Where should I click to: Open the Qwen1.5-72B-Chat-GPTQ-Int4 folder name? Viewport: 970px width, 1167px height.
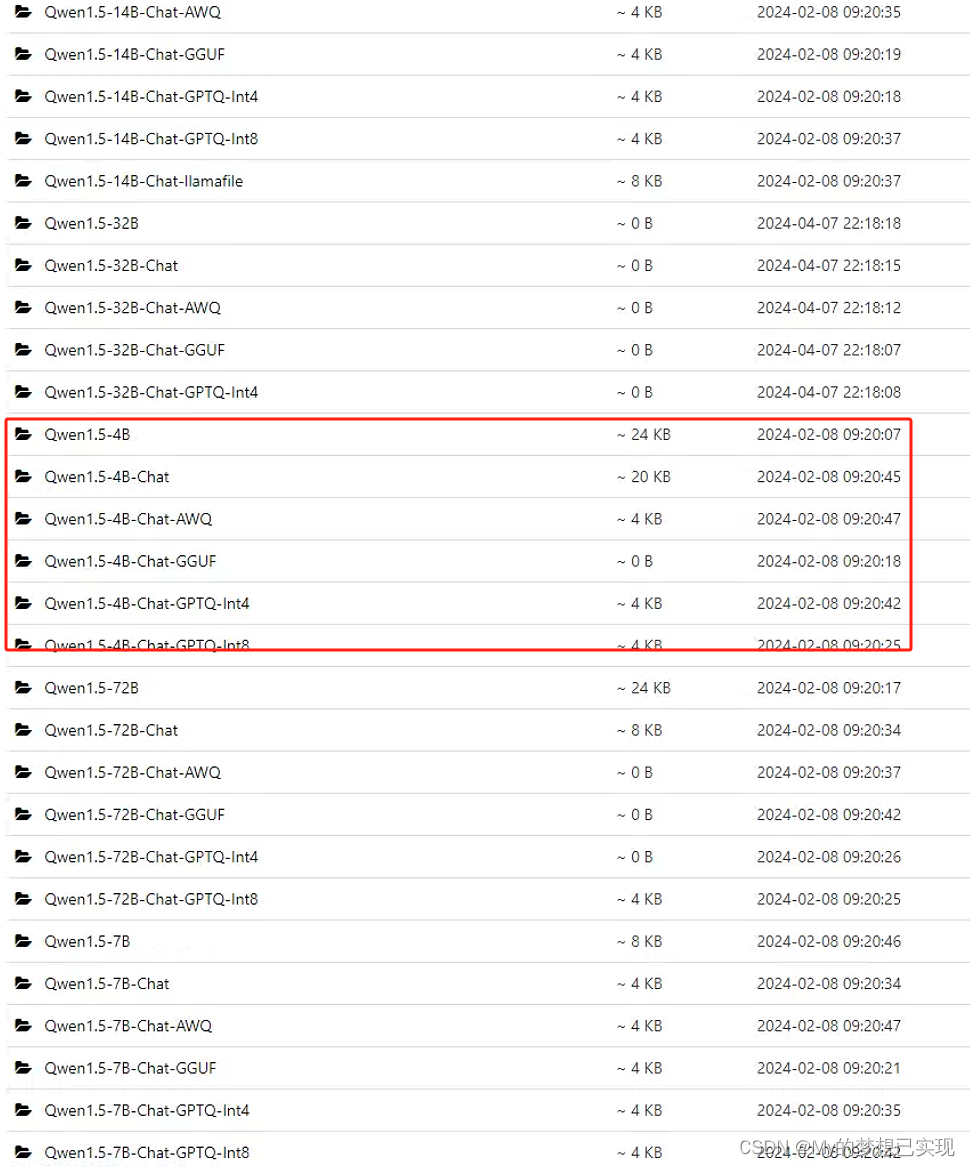151,857
